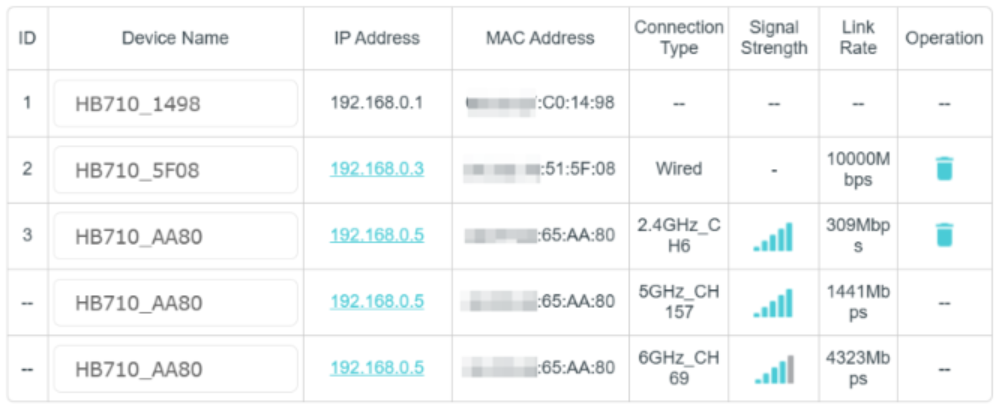
Task: Edit the HB710_1498 device name field
Action: [176, 104]
